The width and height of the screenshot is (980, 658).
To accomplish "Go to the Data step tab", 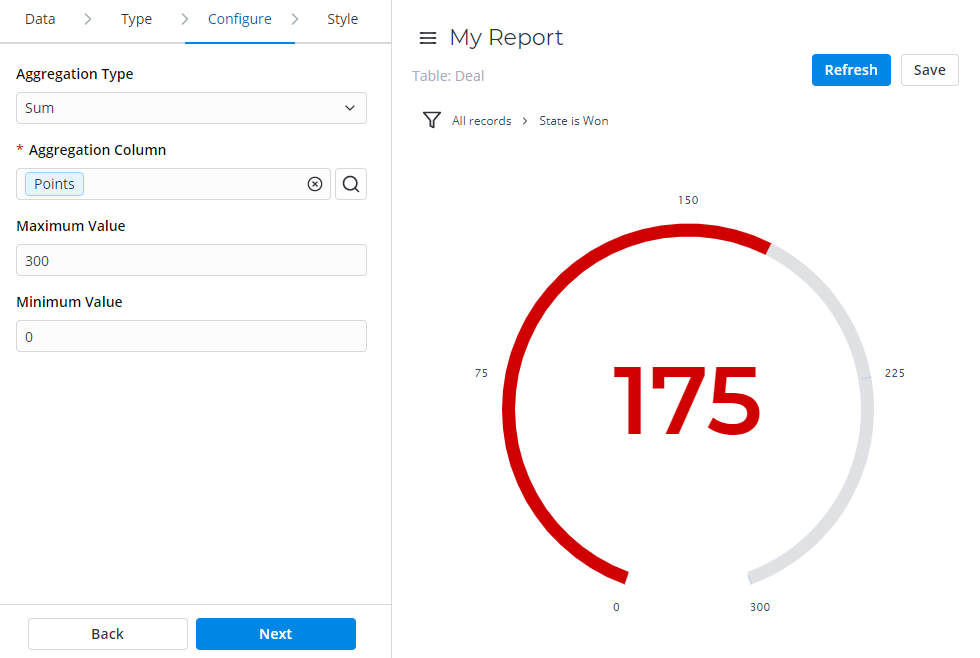I will (x=40, y=19).
